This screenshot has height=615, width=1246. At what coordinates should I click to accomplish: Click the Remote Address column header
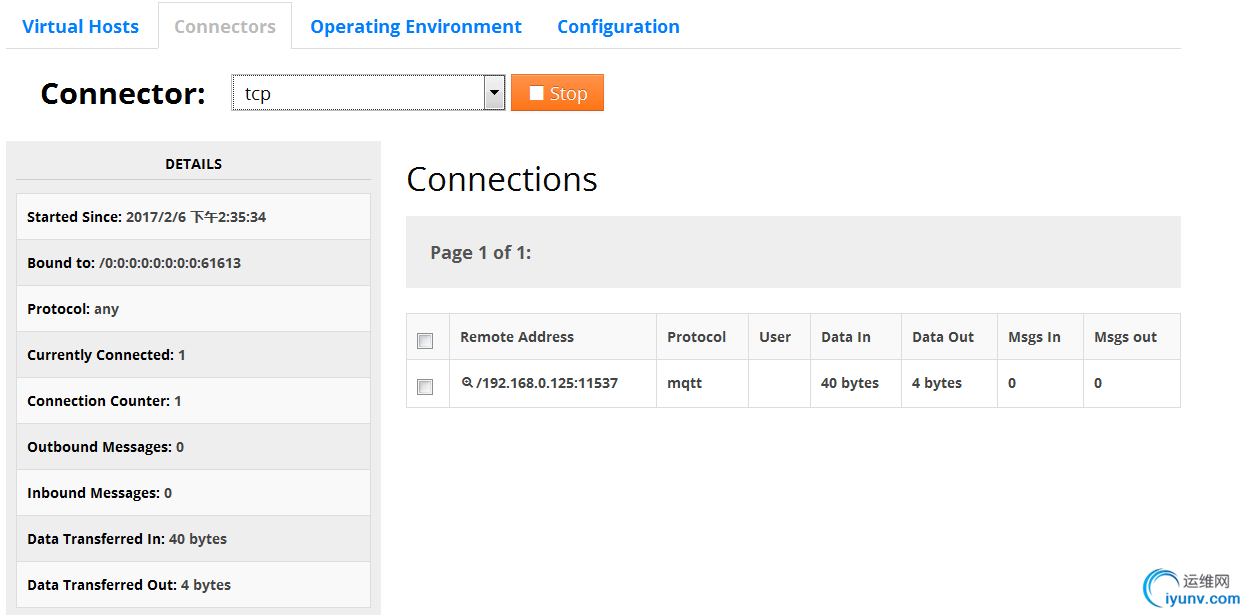click(x=517, y=337)
